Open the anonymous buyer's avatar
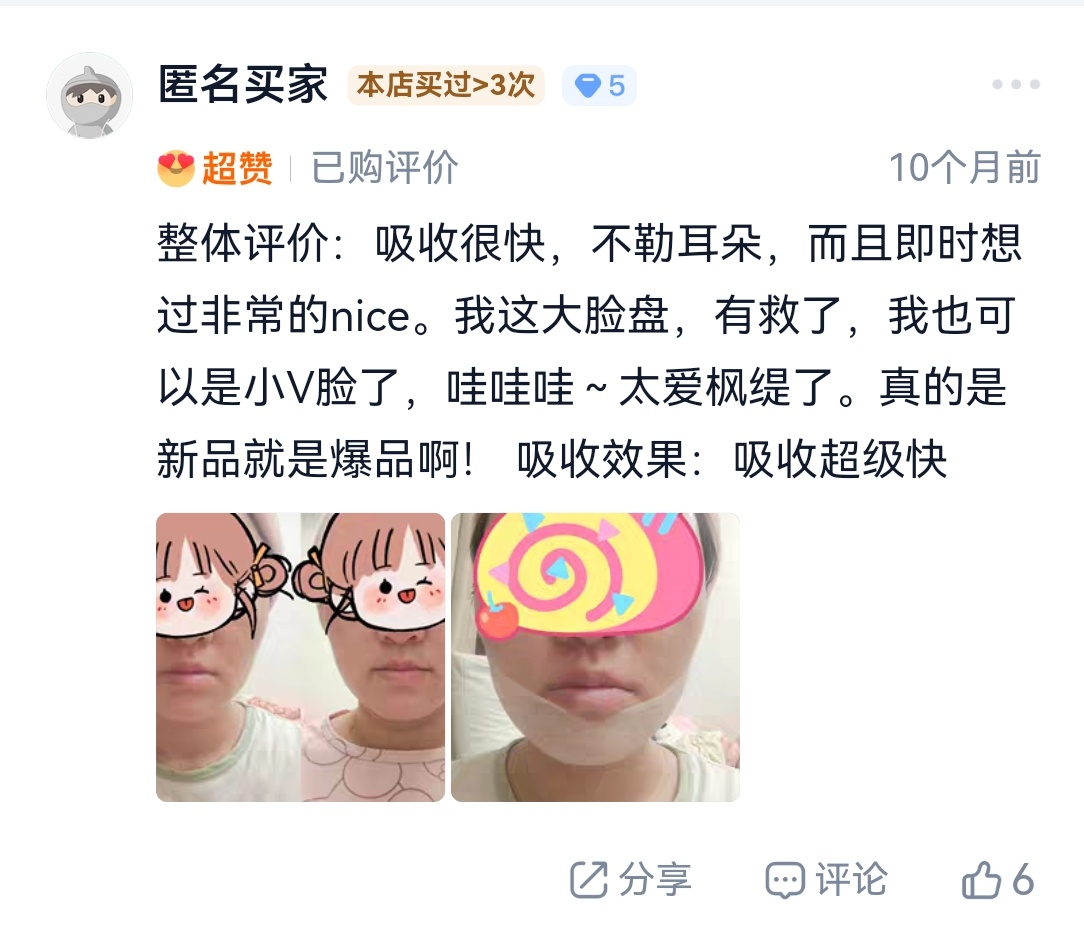 [x=89, y=95]
